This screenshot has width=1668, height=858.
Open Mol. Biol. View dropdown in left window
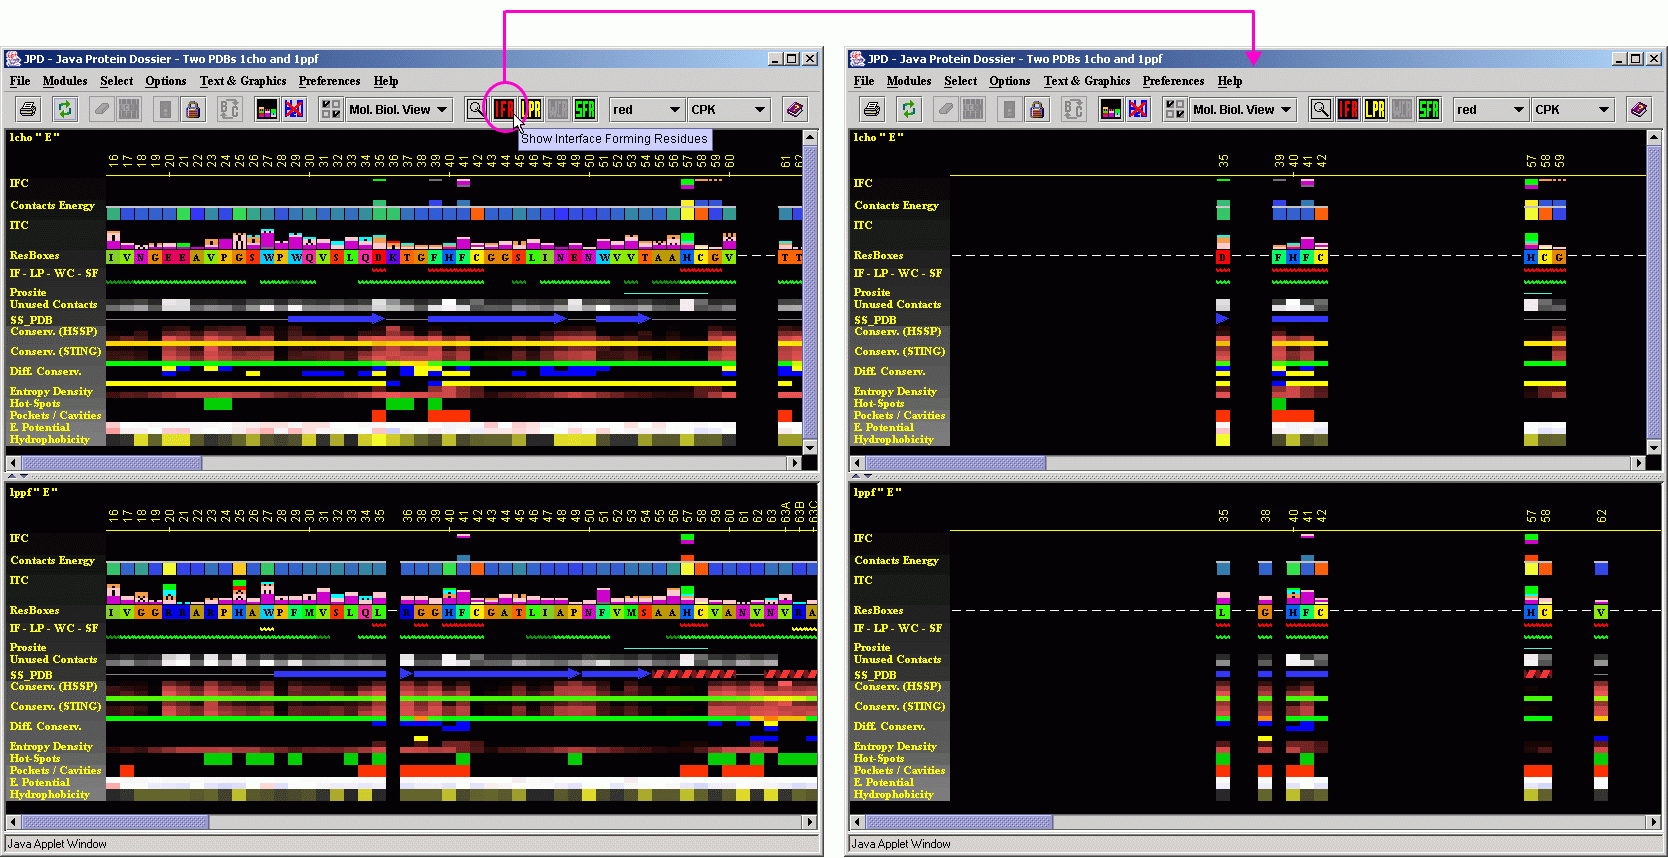[399, 109]
